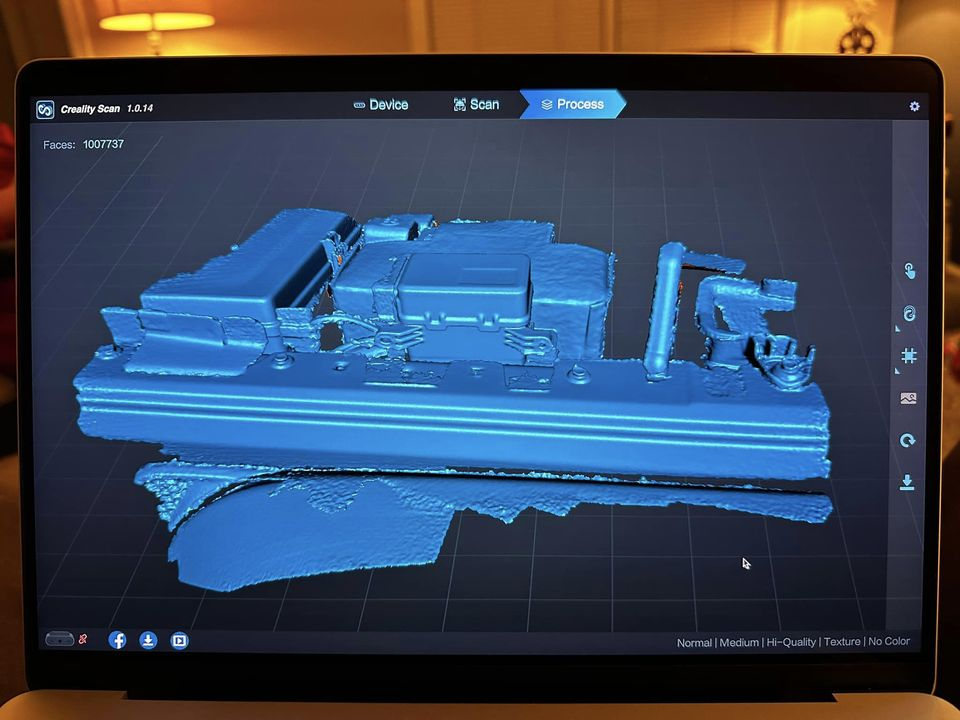Open the Facebook share icon
This screenshot has height=720, width=960.
[117, 640]
